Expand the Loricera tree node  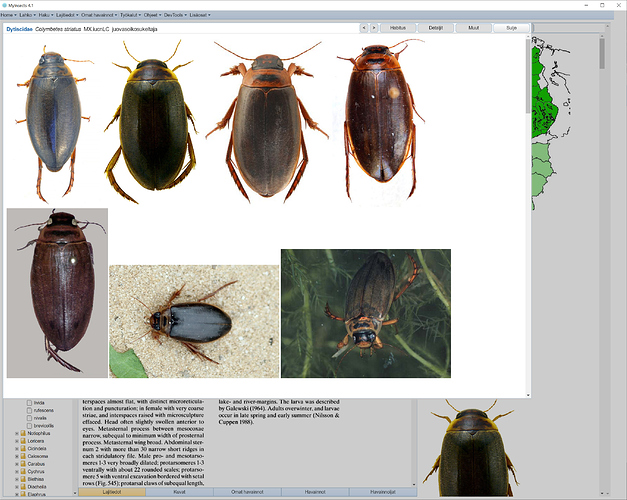[17, 441]
